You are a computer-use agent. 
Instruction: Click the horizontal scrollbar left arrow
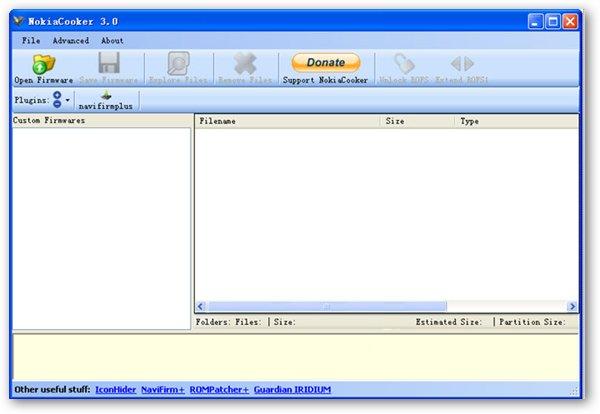pos(201,306)
